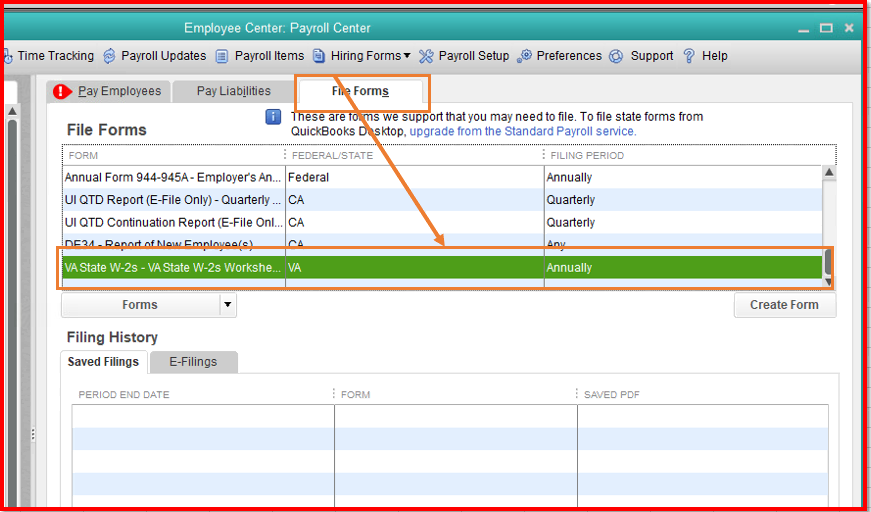Open Support from the toolbar
The image size is (871, 512).
click(652, 56)
